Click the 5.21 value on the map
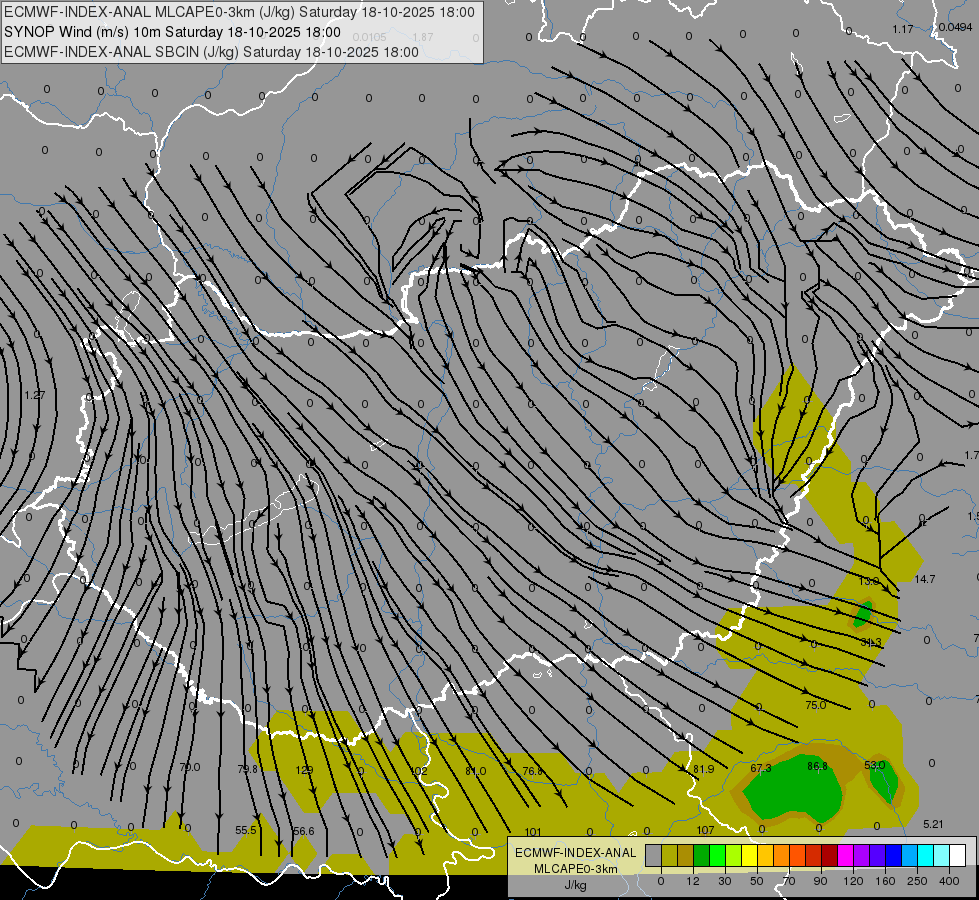 933,824
